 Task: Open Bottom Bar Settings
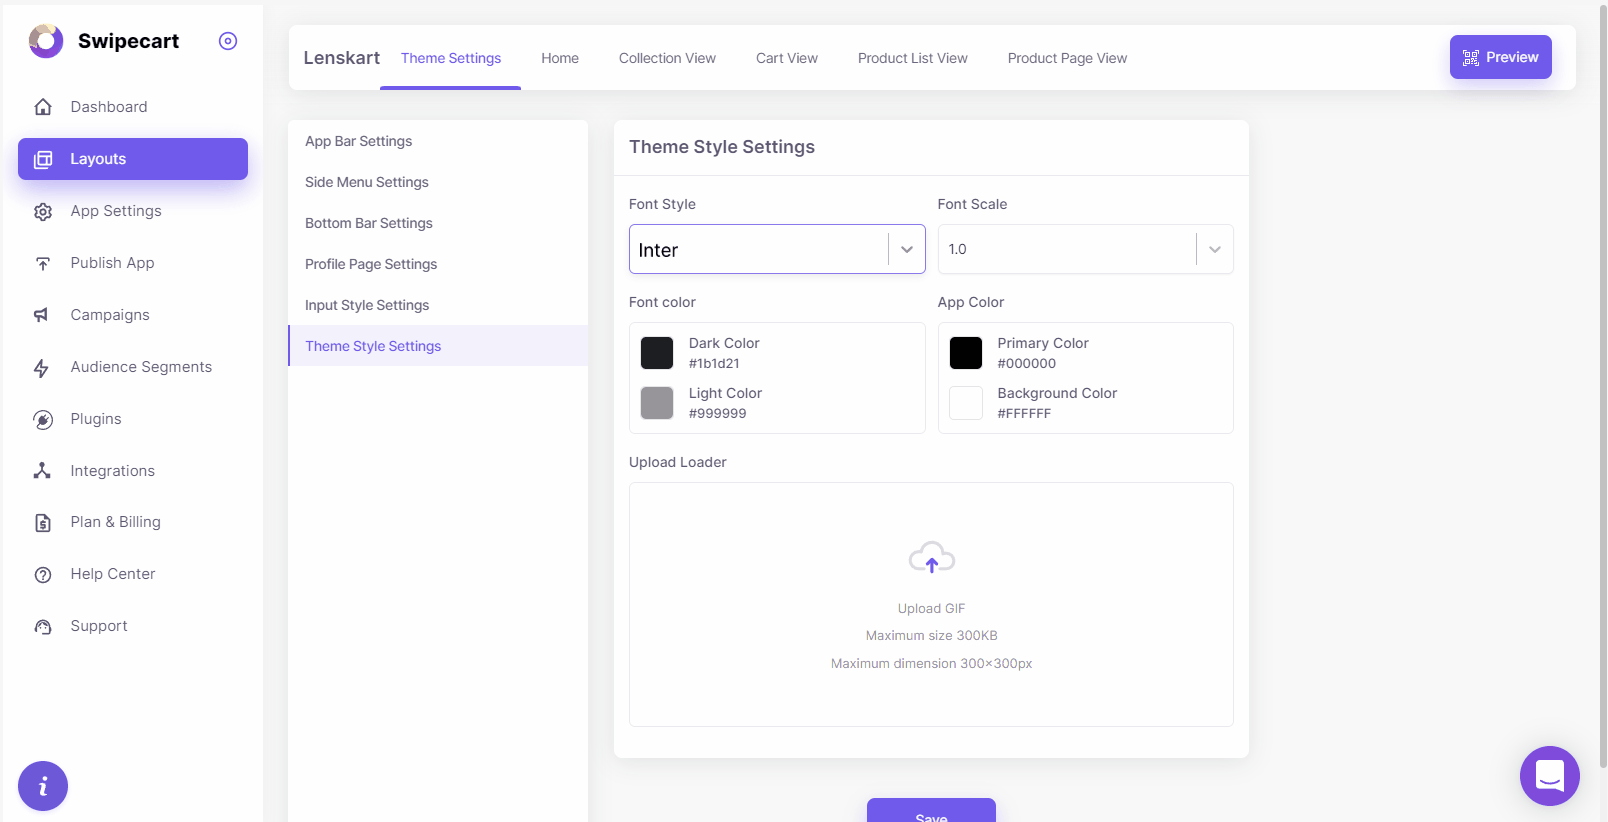(438, 223)
